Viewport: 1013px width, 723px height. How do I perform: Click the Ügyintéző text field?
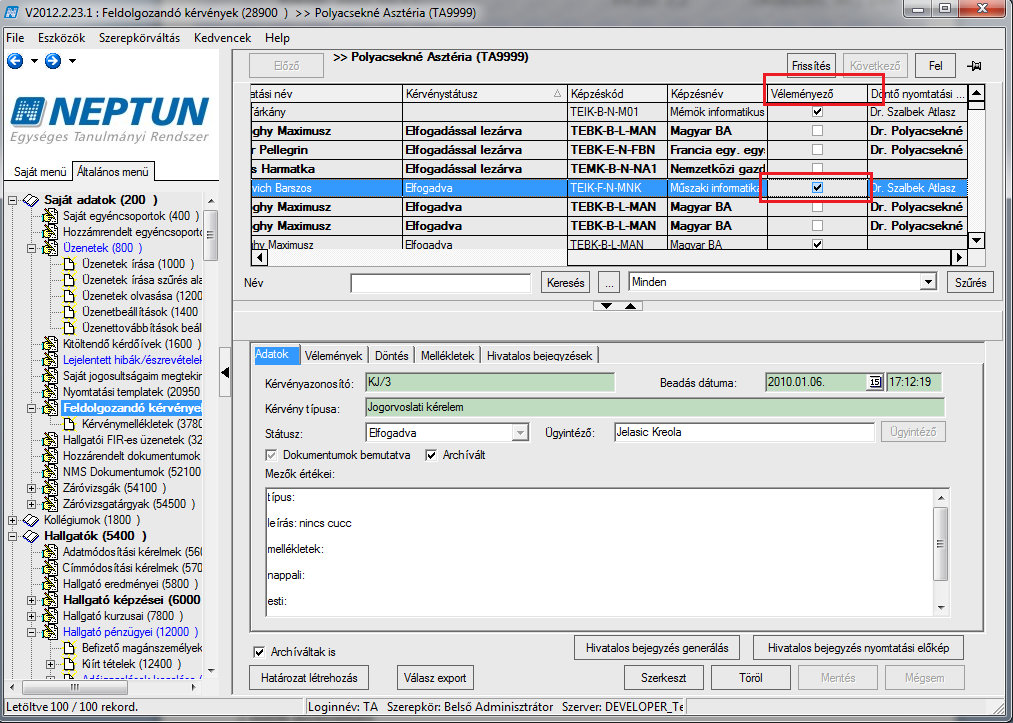click(744, 432)
